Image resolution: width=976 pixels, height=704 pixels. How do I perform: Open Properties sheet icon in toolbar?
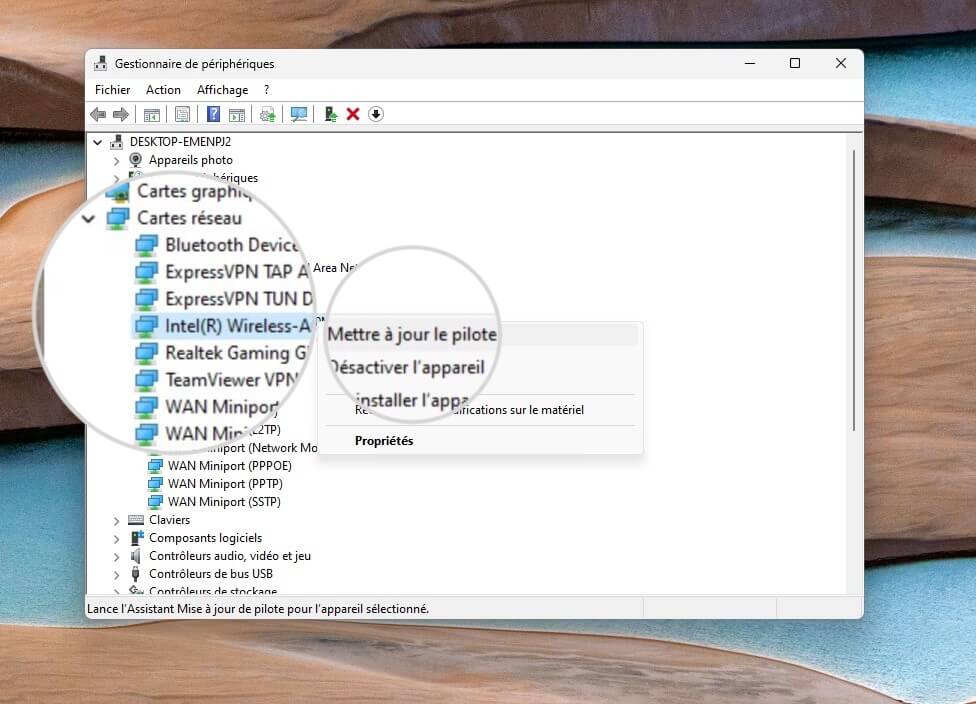click(182, 115)
